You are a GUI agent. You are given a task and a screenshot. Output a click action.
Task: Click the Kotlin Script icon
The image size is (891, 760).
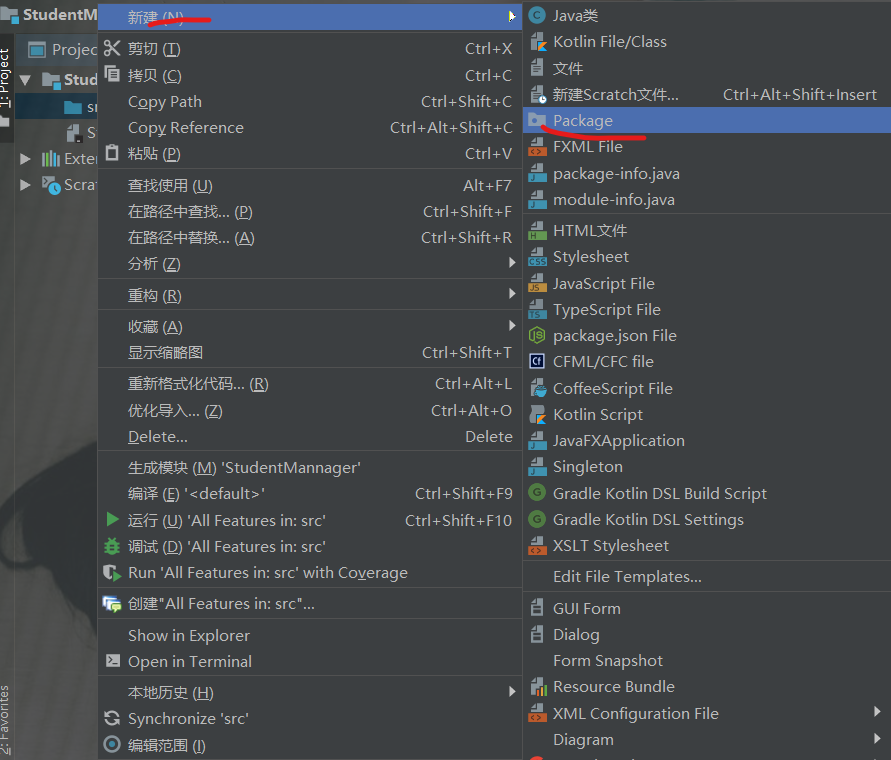pos(538,414)
